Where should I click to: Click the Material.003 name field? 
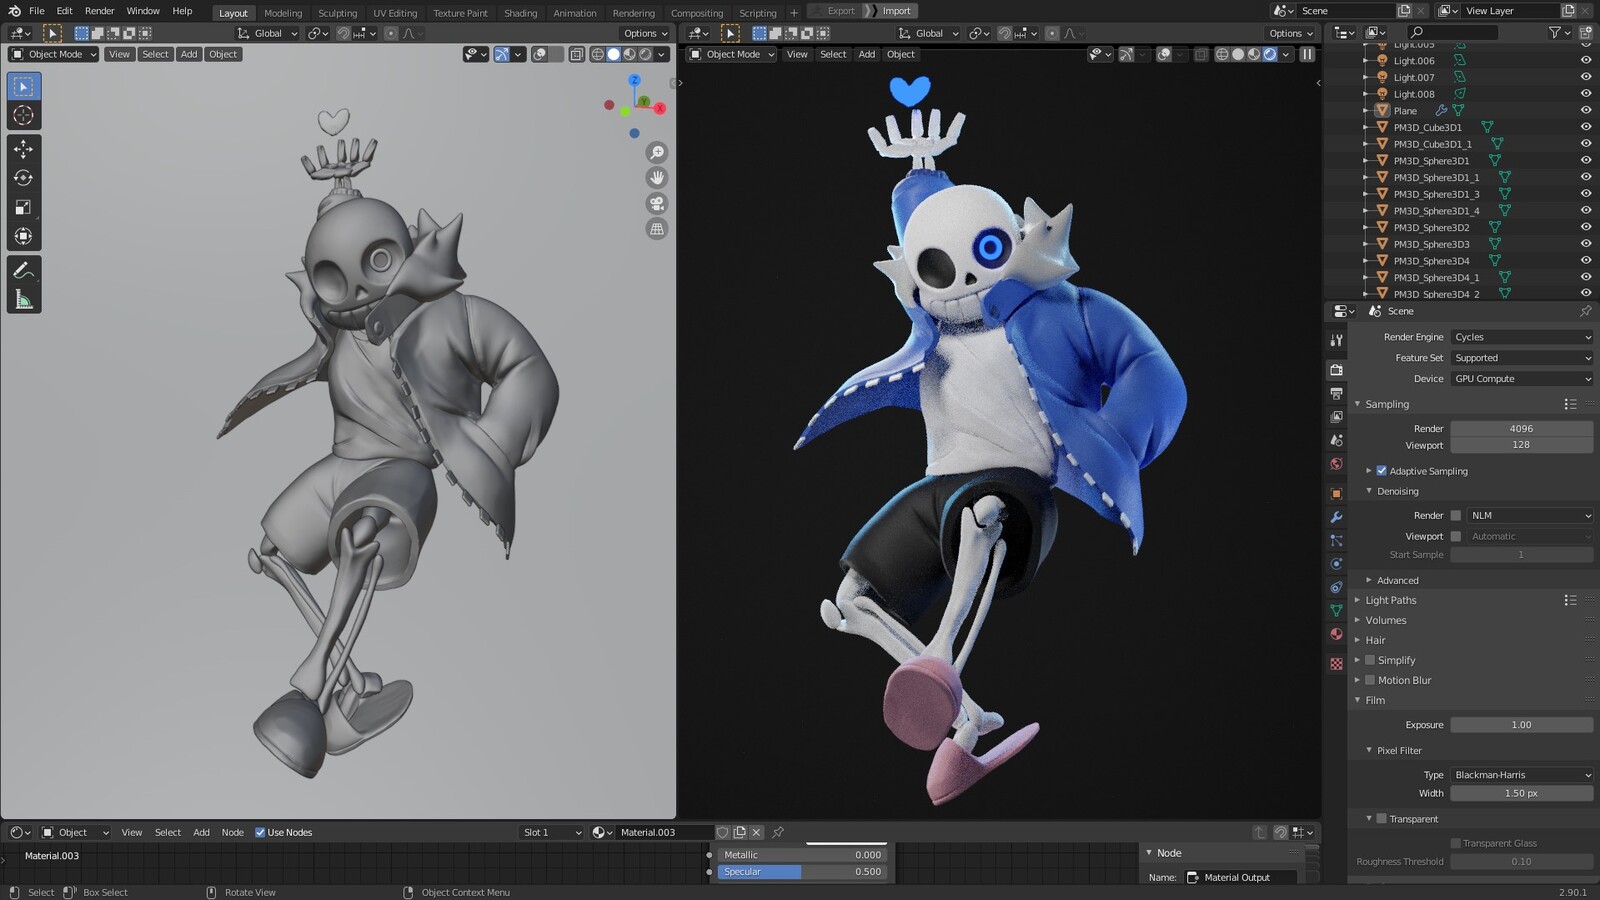pos(663,832)
